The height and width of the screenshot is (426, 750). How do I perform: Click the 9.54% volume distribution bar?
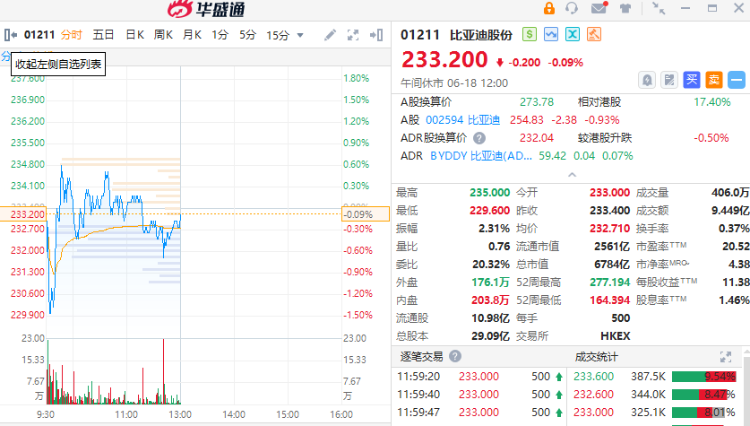[x=703, y=377]
